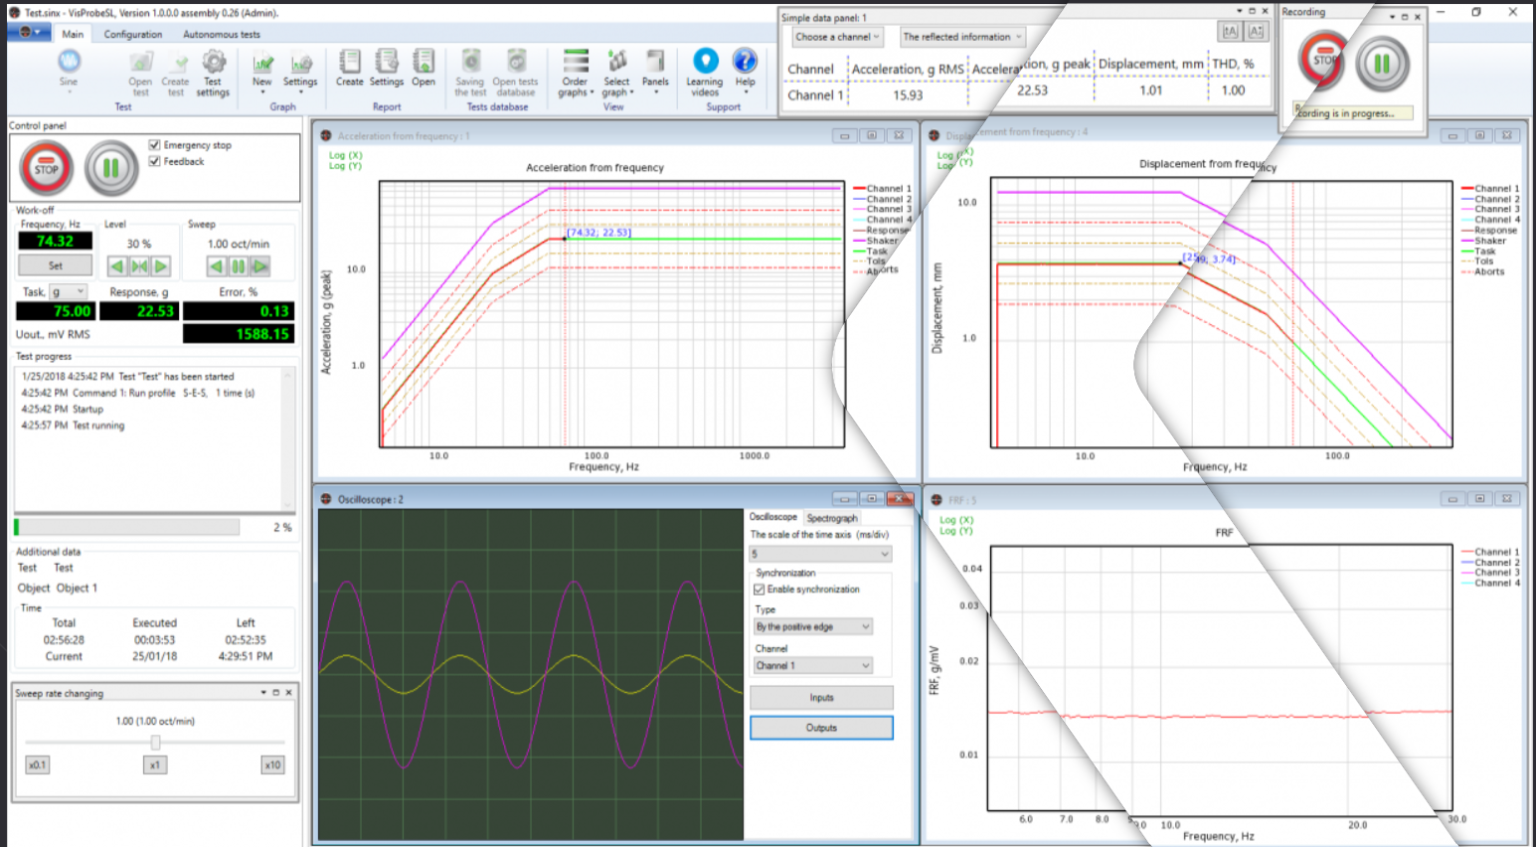
Task: Set sweep rate multiplier x1
Action: [x=155, y=765]
